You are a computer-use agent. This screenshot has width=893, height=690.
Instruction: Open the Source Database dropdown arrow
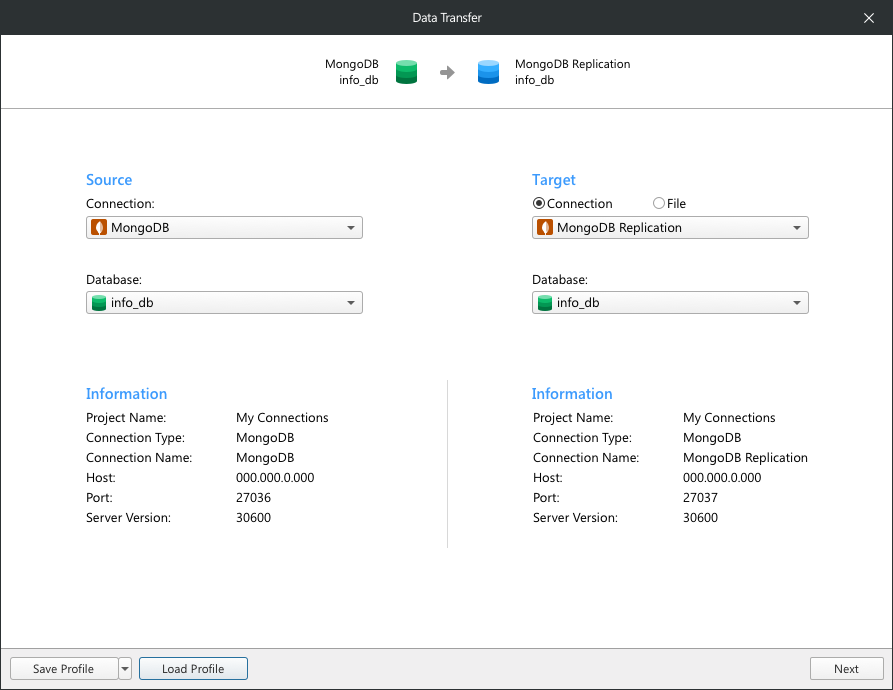coord(351,303)
